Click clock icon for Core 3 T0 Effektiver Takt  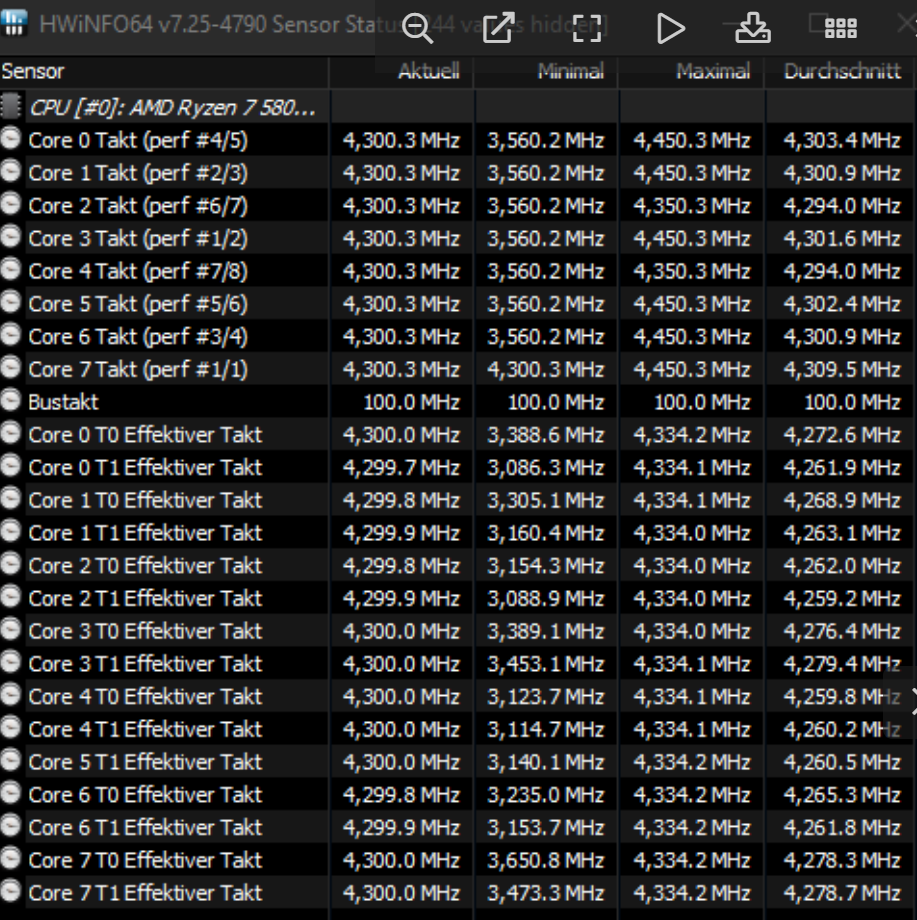click(x=11, y=630)
